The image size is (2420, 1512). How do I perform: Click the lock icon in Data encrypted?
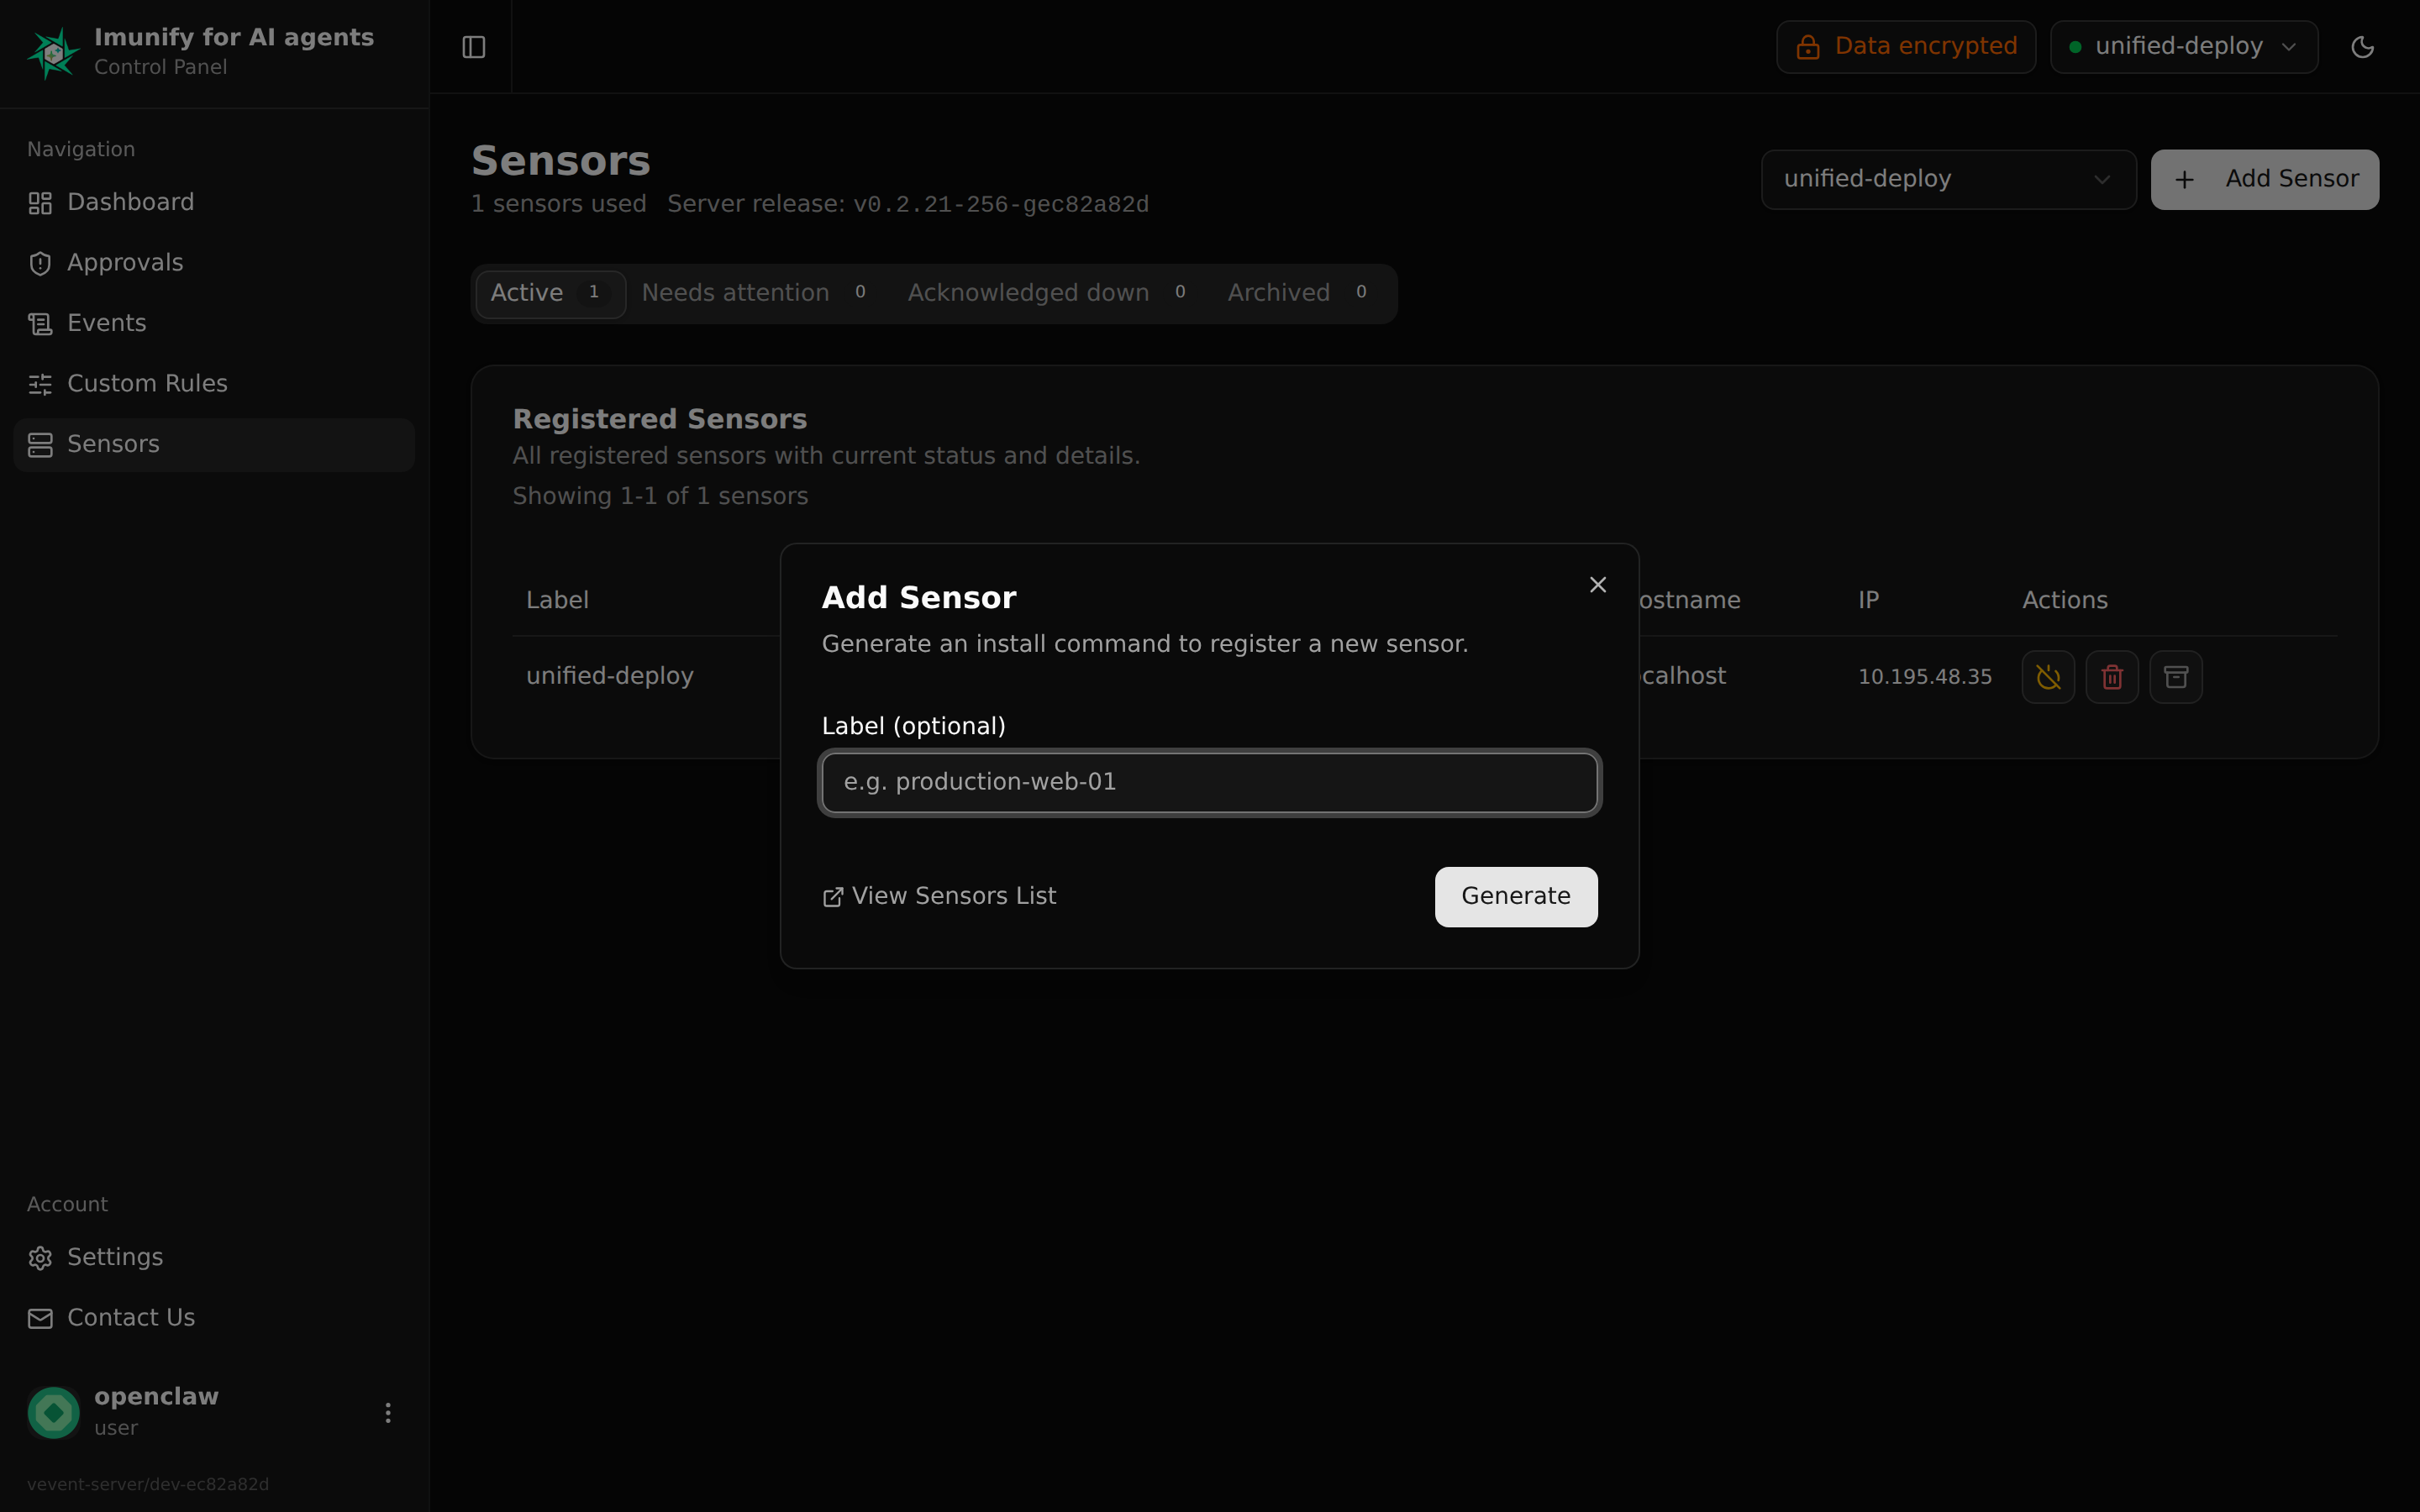(x=1807, y=47)
